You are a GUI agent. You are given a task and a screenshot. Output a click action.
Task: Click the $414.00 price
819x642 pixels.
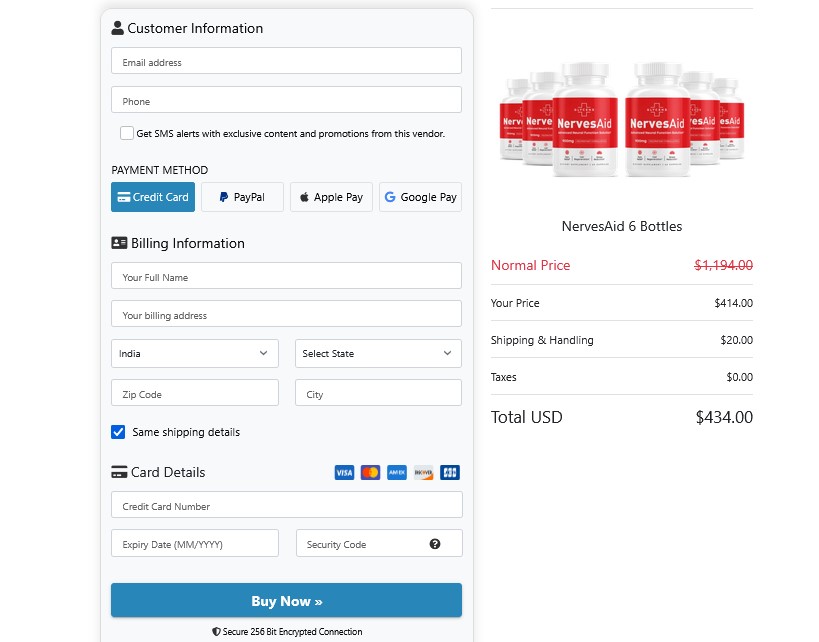coord(733,303)
